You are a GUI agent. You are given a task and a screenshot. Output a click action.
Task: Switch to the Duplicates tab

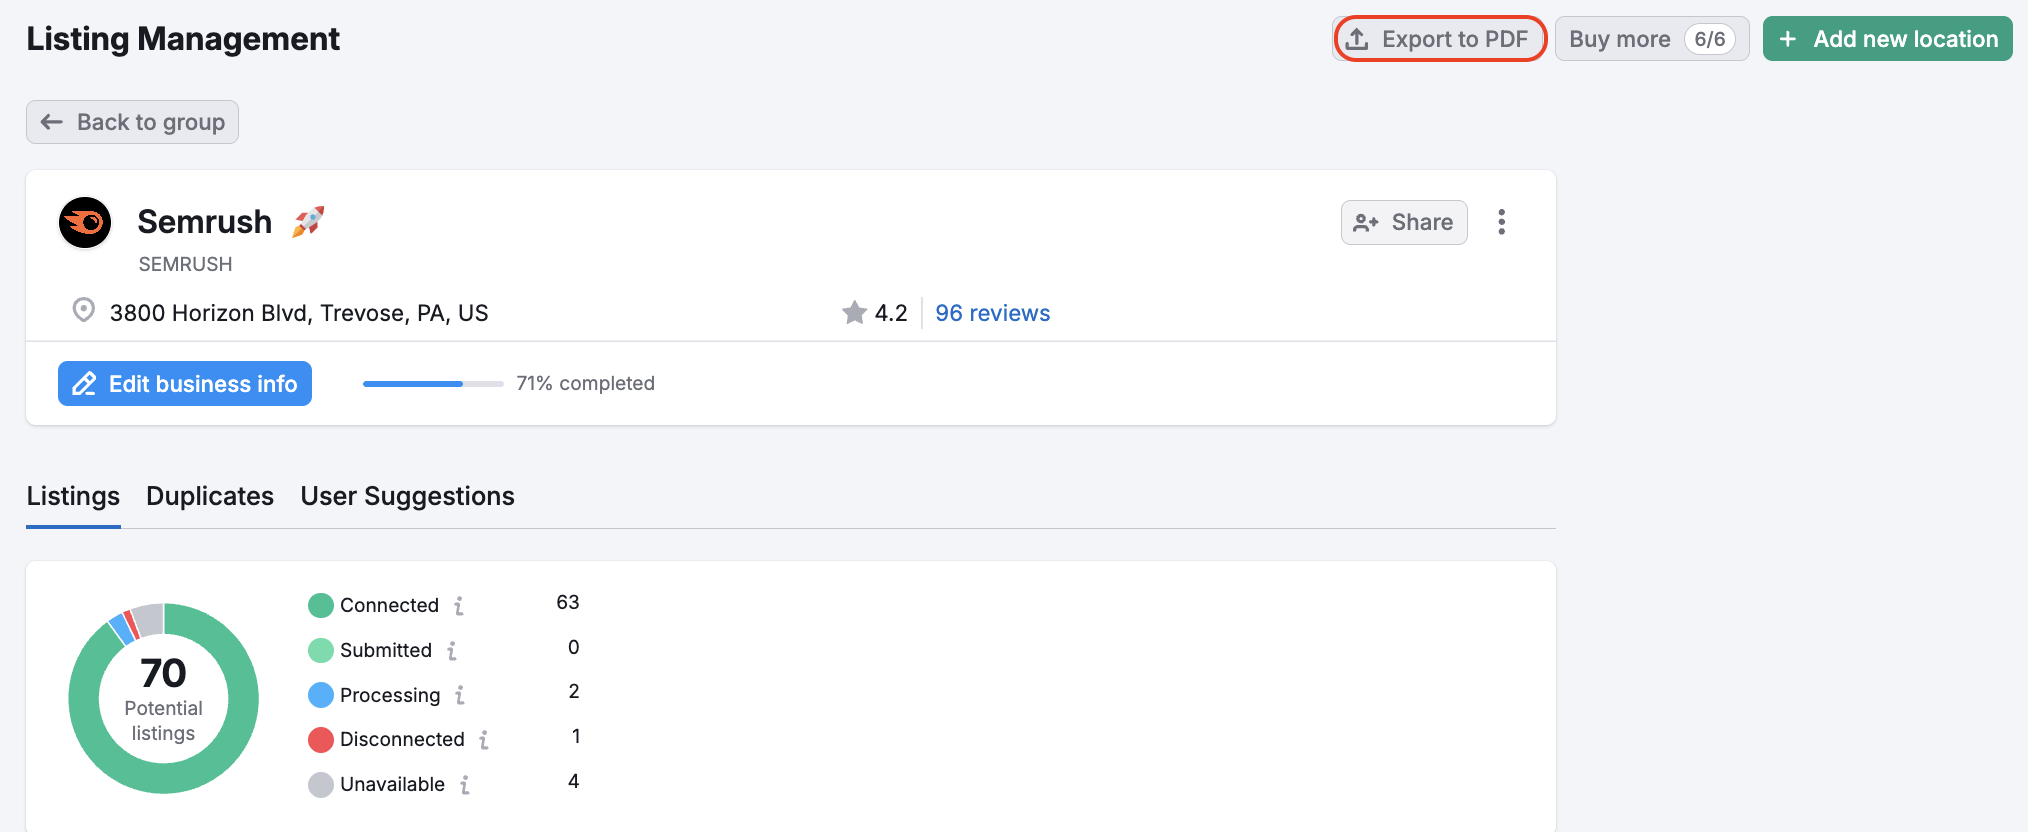[210, 496]
